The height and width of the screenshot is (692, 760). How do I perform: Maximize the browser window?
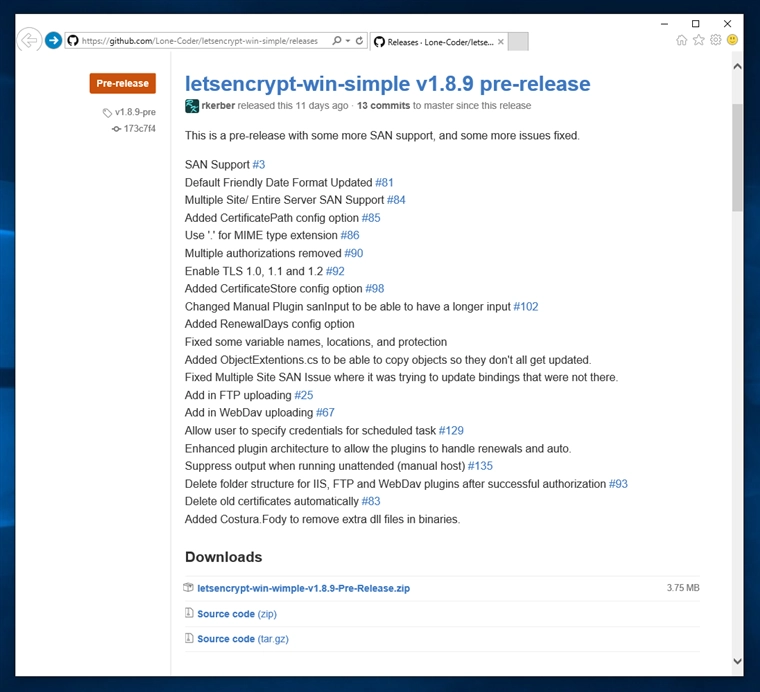696,24
